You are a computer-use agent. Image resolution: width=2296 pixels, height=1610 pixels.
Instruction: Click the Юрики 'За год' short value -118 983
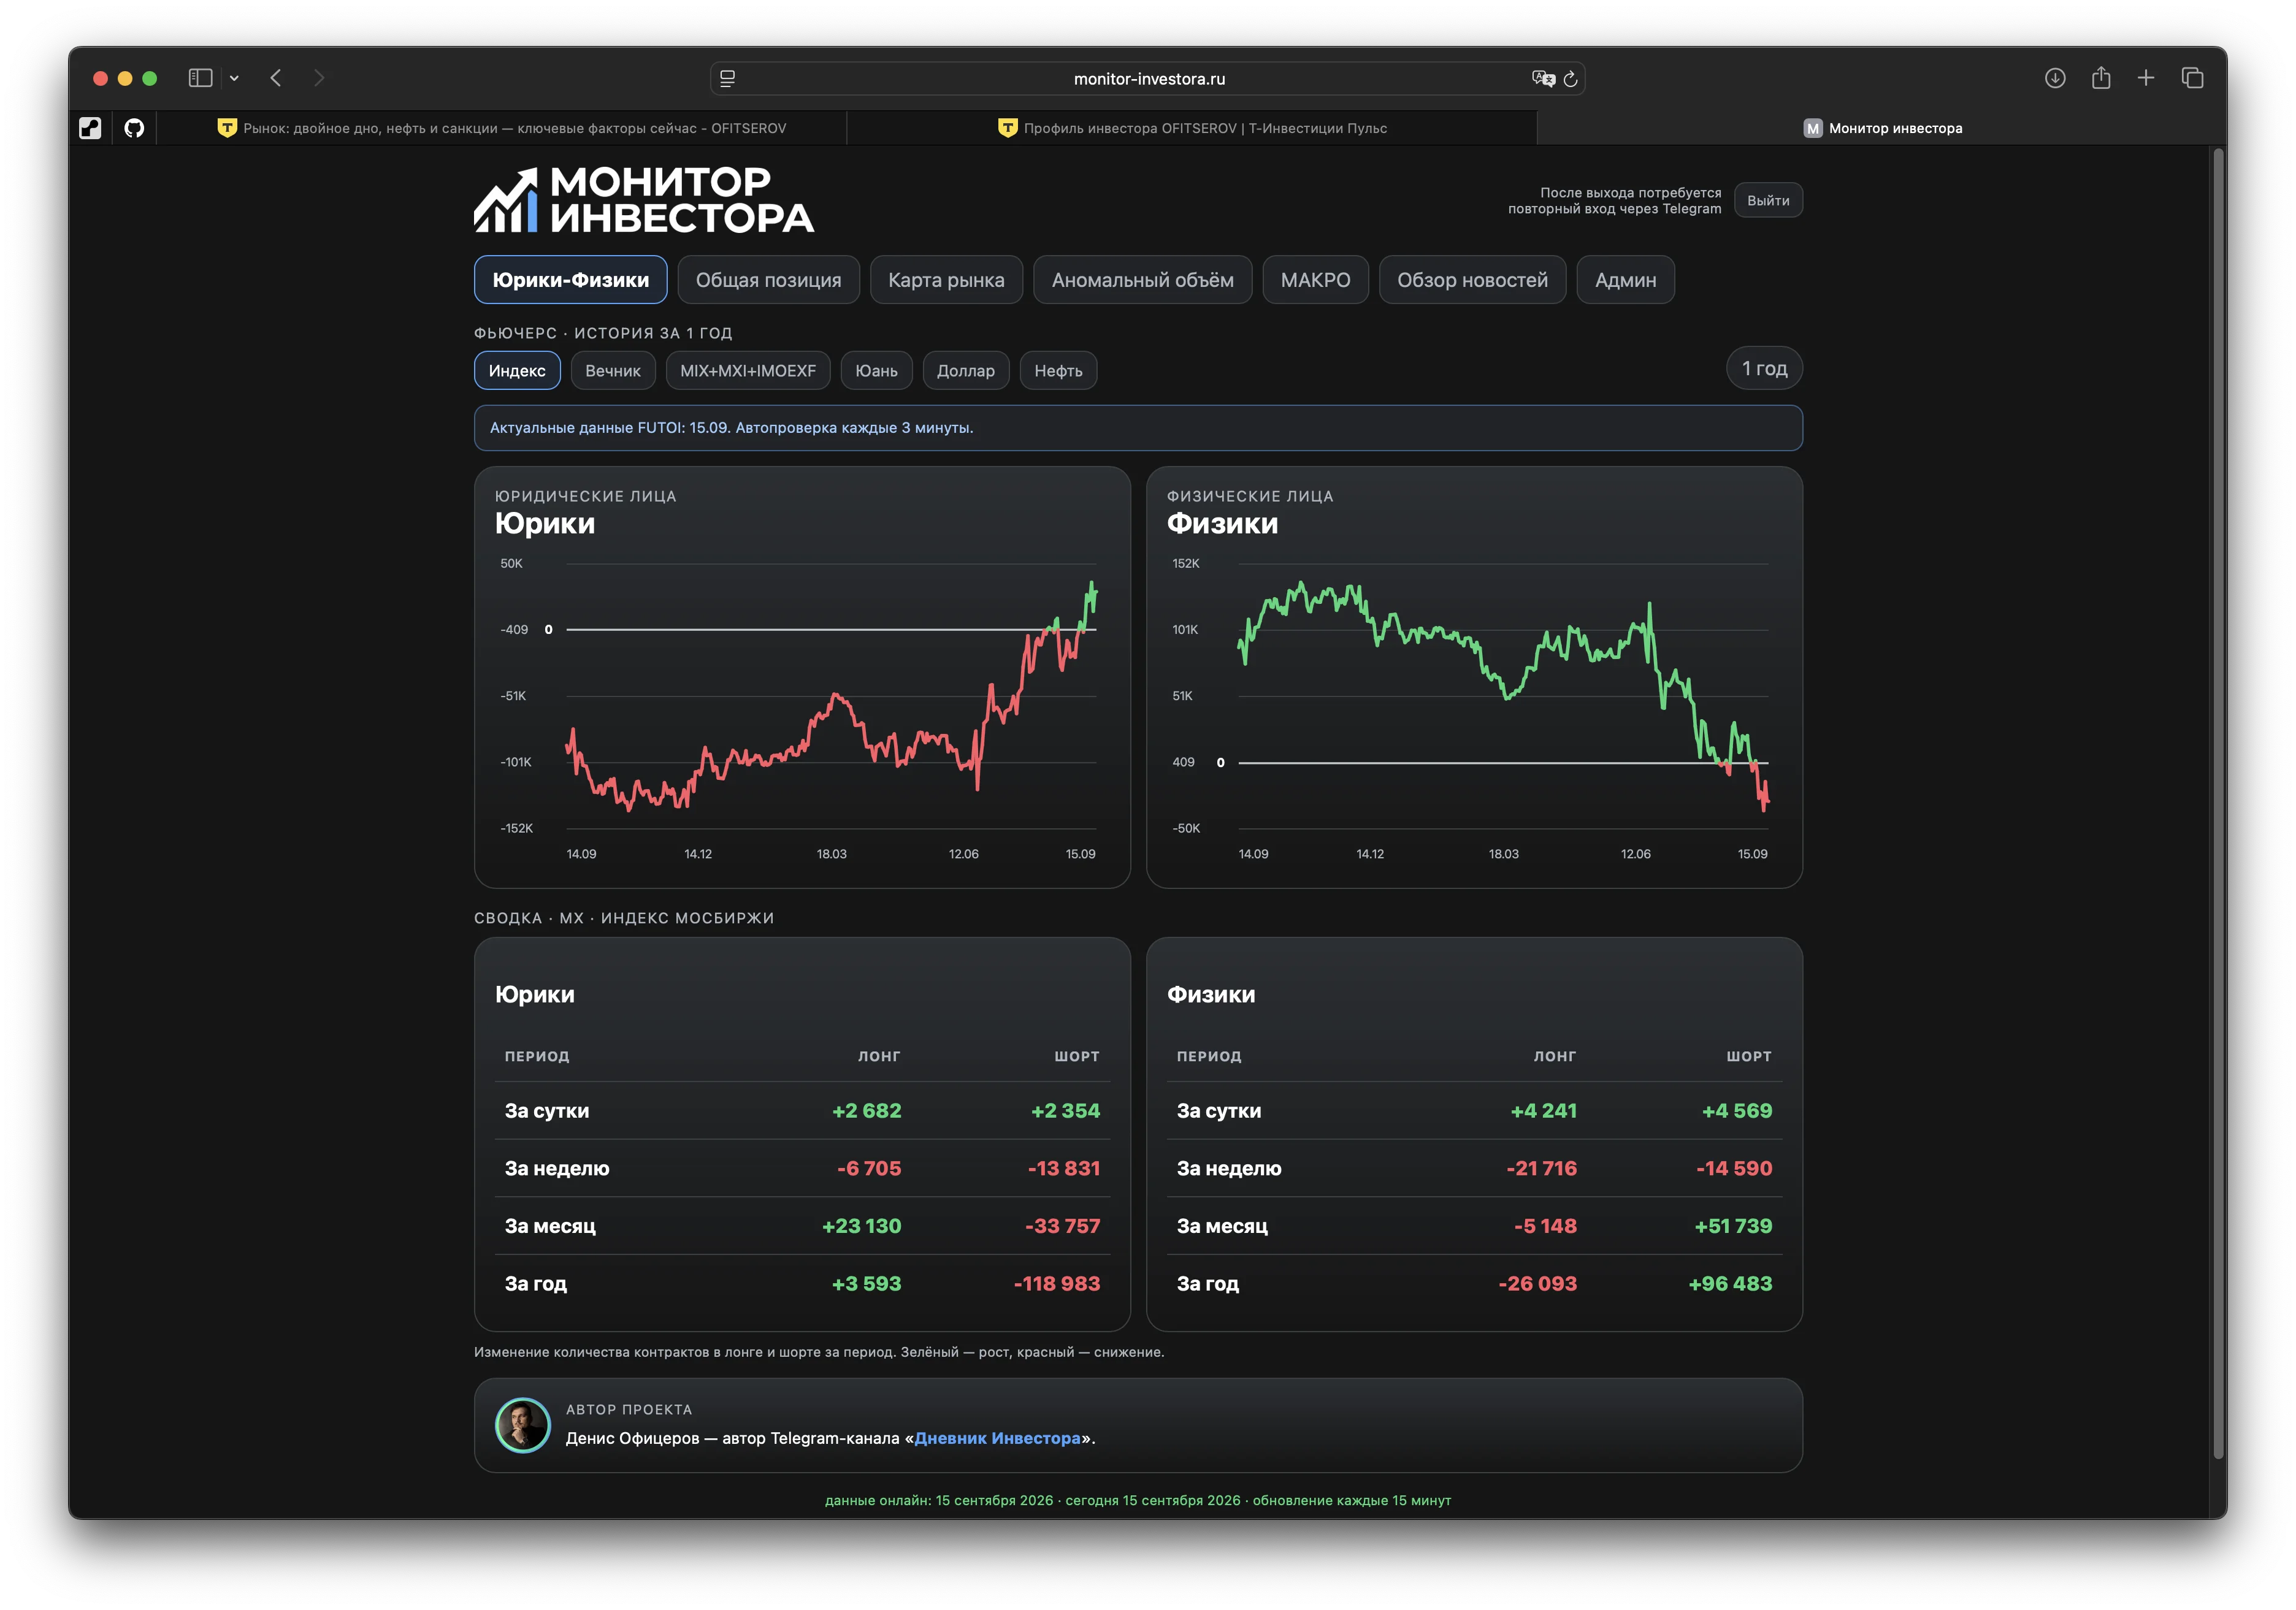click(1057, 1284)
